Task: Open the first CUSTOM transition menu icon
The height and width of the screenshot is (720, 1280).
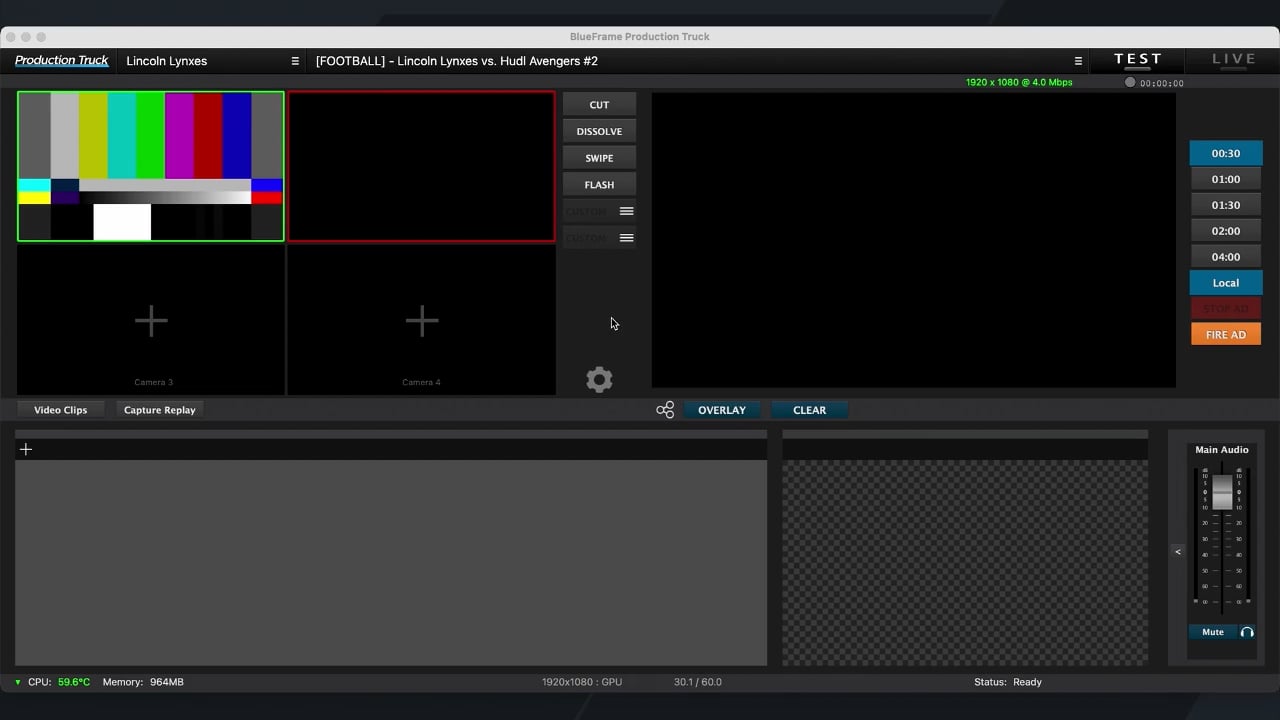Action: click(626, 211)
